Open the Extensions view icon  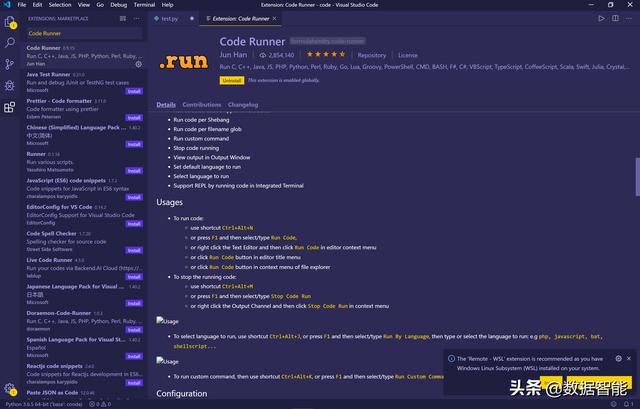10,107
